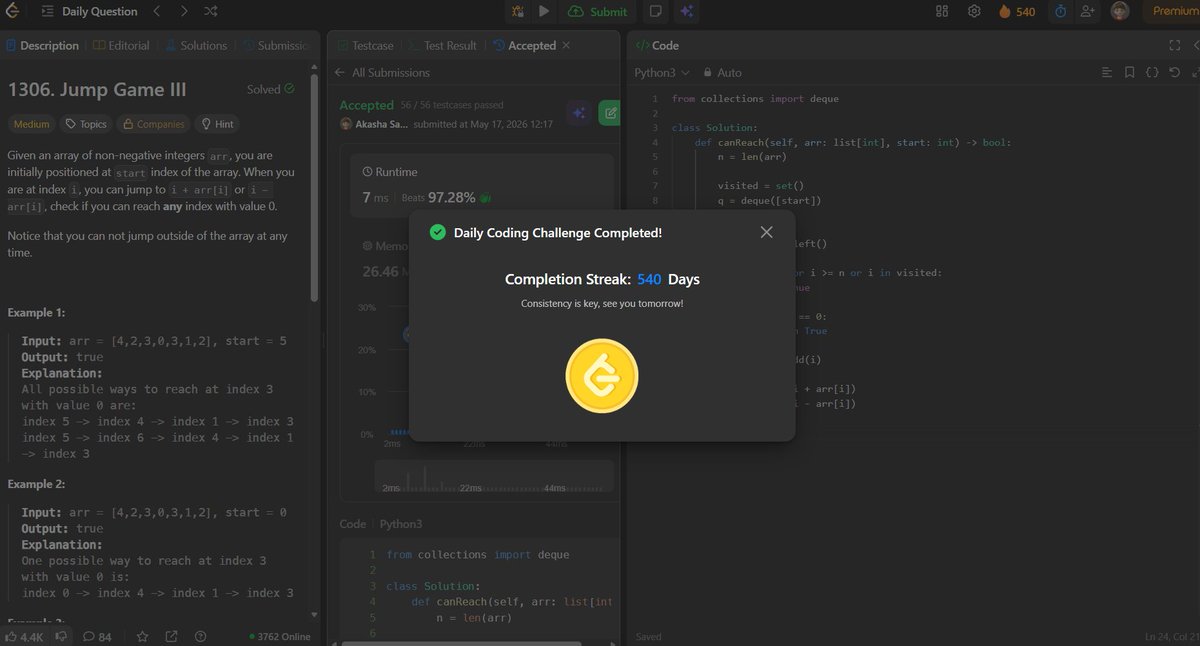
Task: Switch to the Editorial tab
Action: coord(121,45)
